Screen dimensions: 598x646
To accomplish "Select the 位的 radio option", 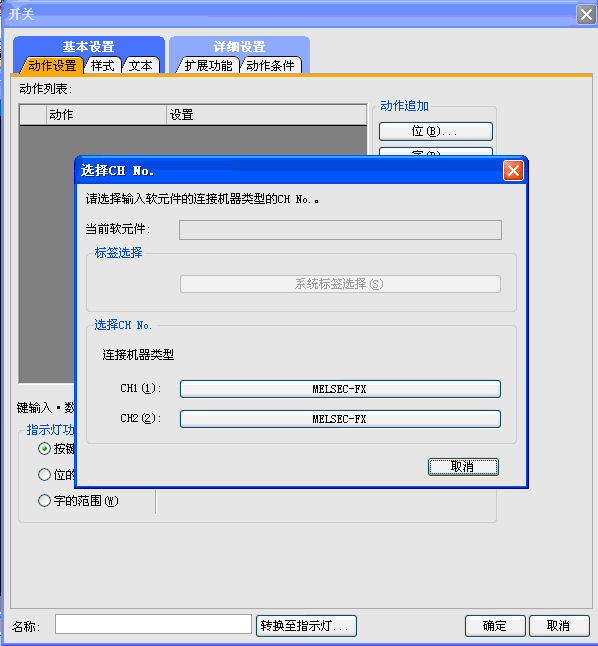I will pyautogui.click(x=45, y=475).
